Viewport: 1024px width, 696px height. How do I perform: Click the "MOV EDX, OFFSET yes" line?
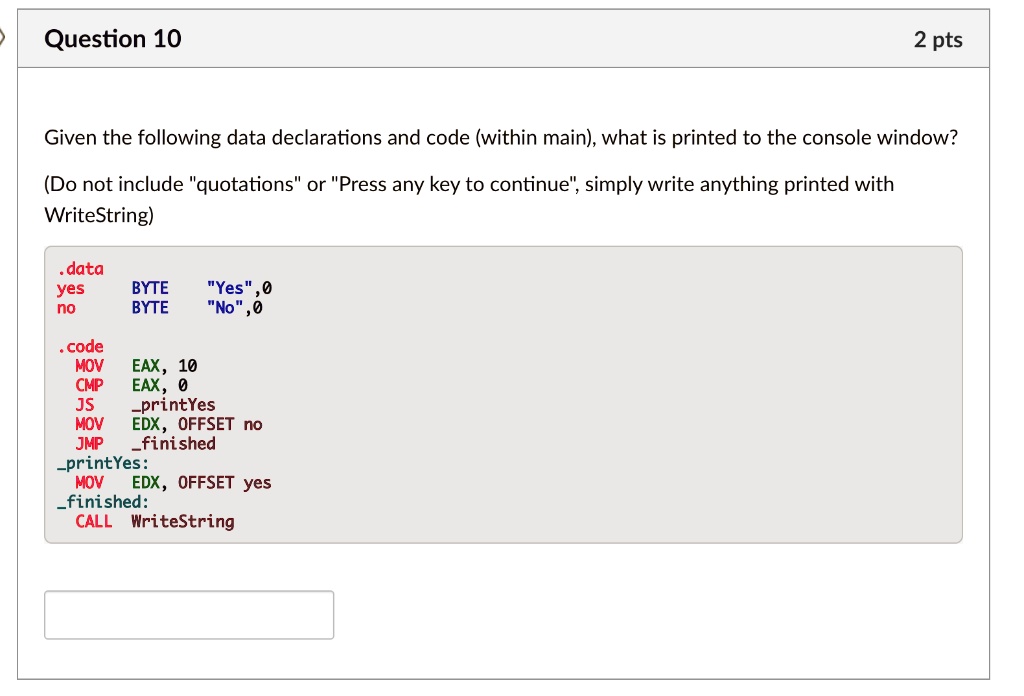tap(173, 482)
